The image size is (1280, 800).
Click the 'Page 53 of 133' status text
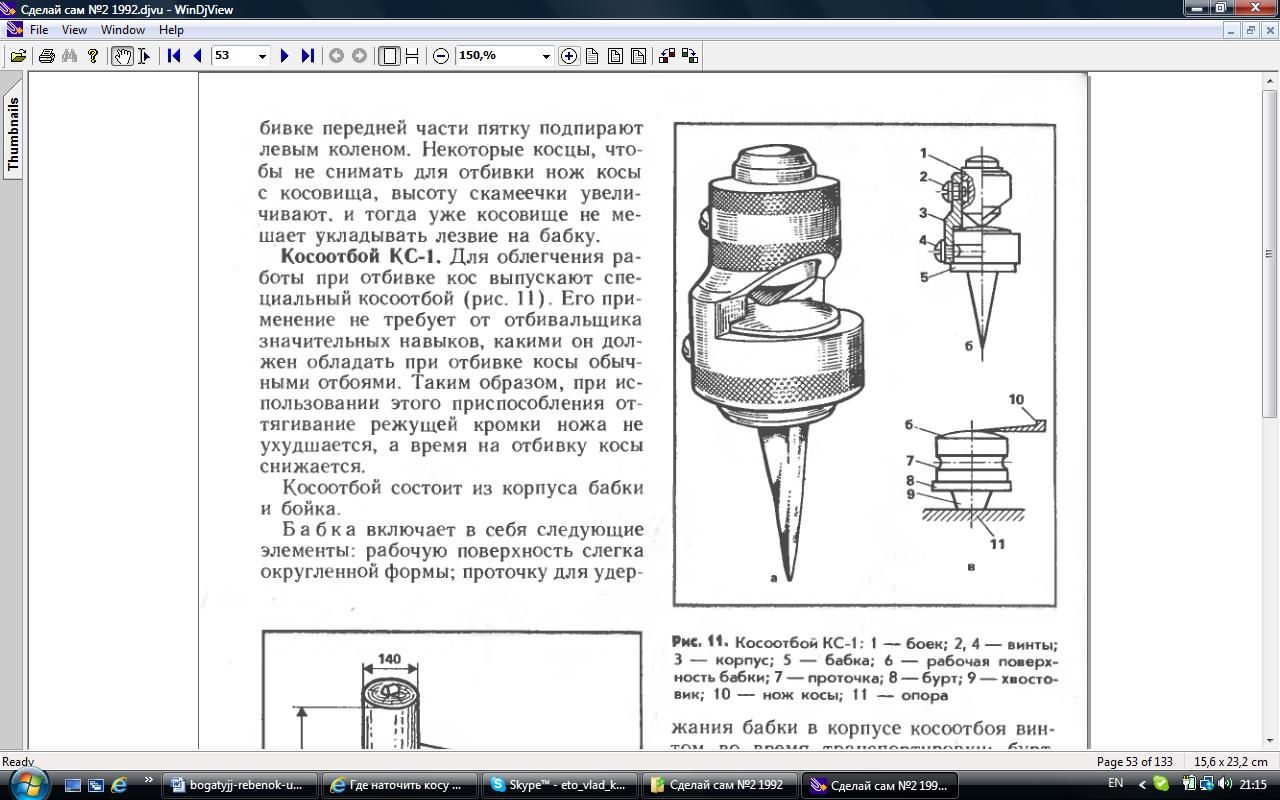tap(1134, 761)
